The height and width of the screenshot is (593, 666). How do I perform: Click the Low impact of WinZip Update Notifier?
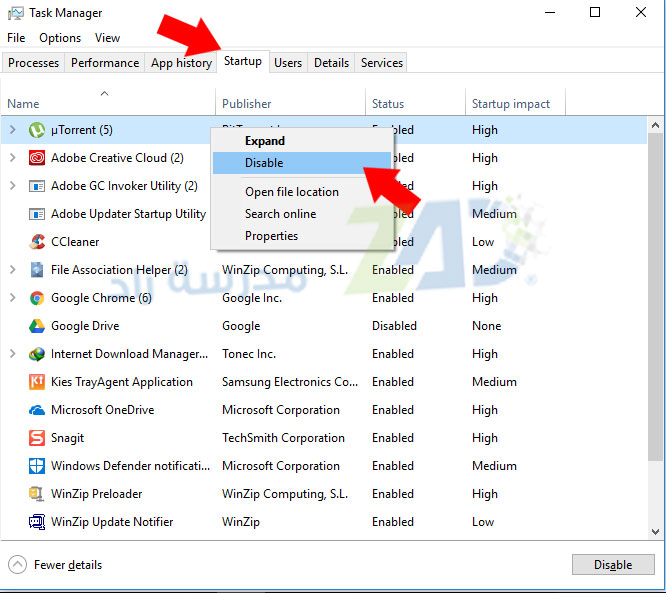pyautogui.click(x=483, y=522)
